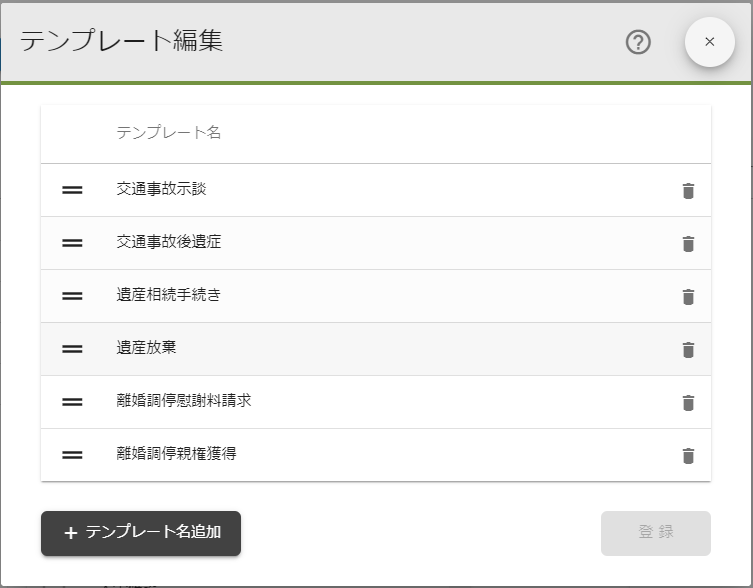Click drag handle for 交通事故示談
This screenshot has height=588, width=753.
[x=72, y=190]
